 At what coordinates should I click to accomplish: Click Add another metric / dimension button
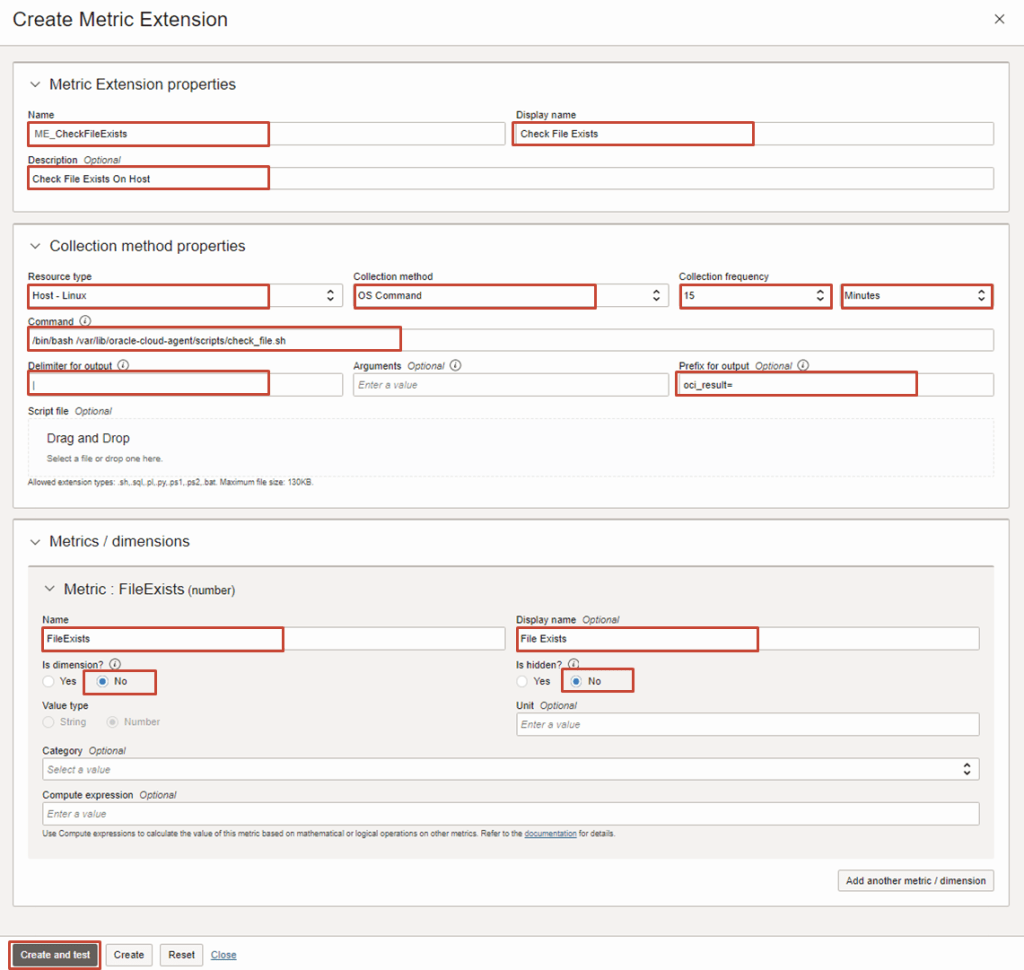click(915, 881)
